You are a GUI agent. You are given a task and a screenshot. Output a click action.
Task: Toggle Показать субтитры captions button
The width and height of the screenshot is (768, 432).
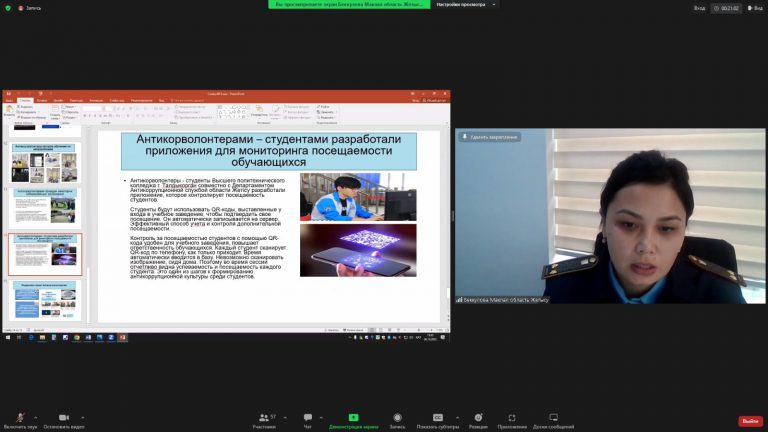438,417
